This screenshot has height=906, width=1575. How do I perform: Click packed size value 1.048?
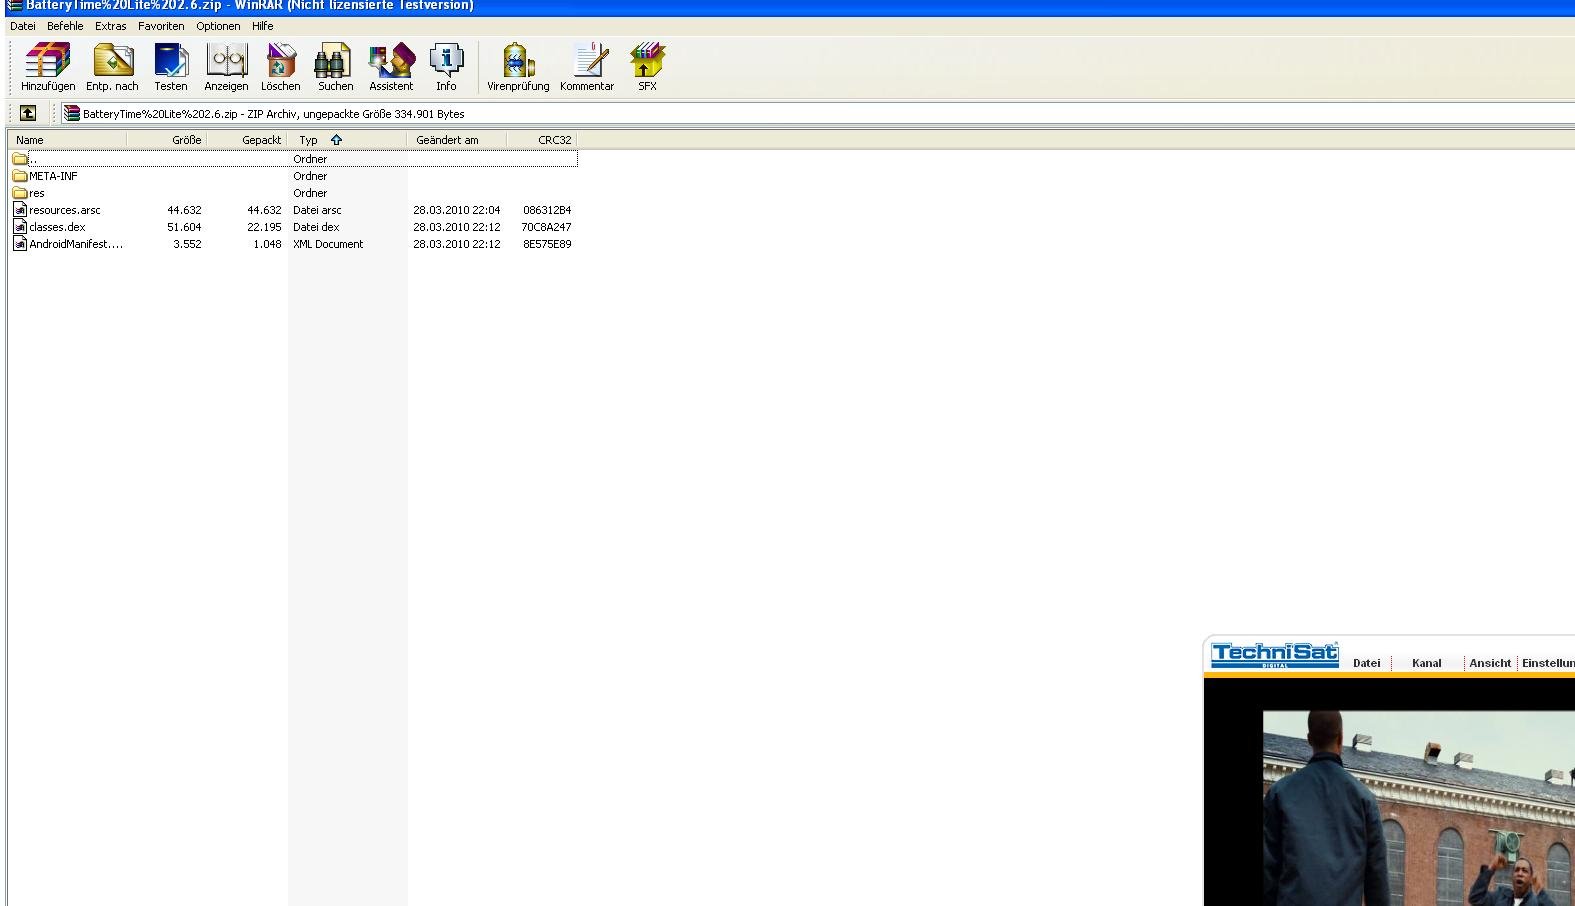267,244
